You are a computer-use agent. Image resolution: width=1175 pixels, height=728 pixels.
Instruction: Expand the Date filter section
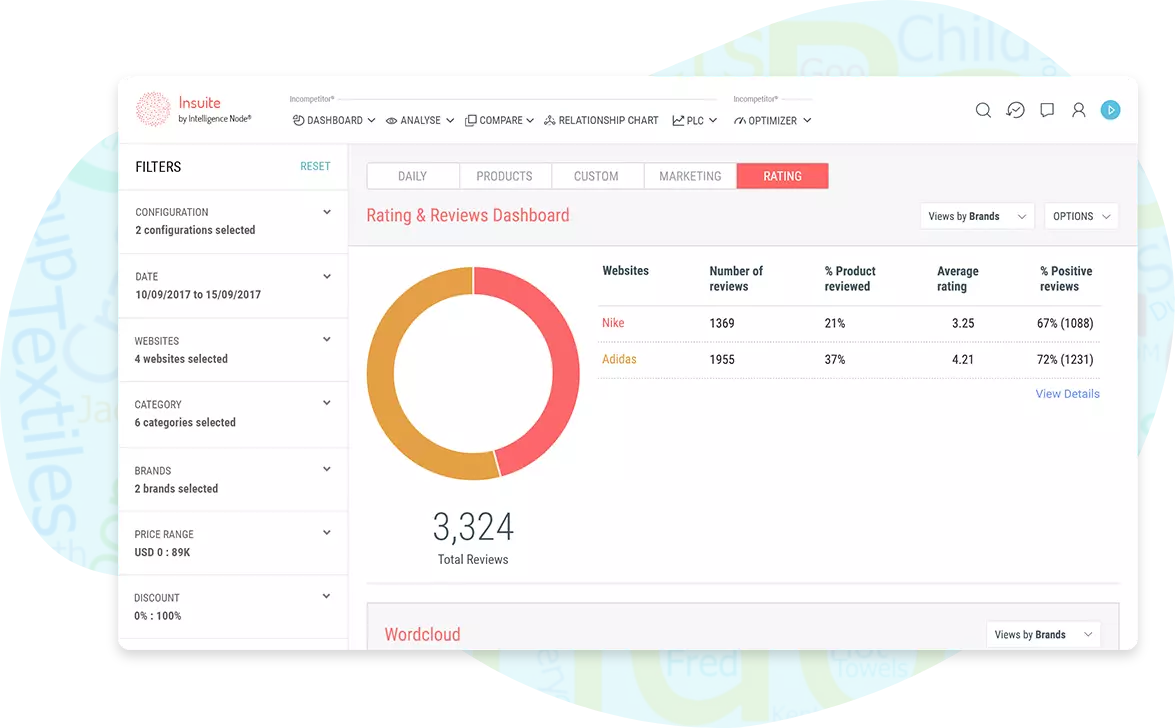tap(327, 276)
